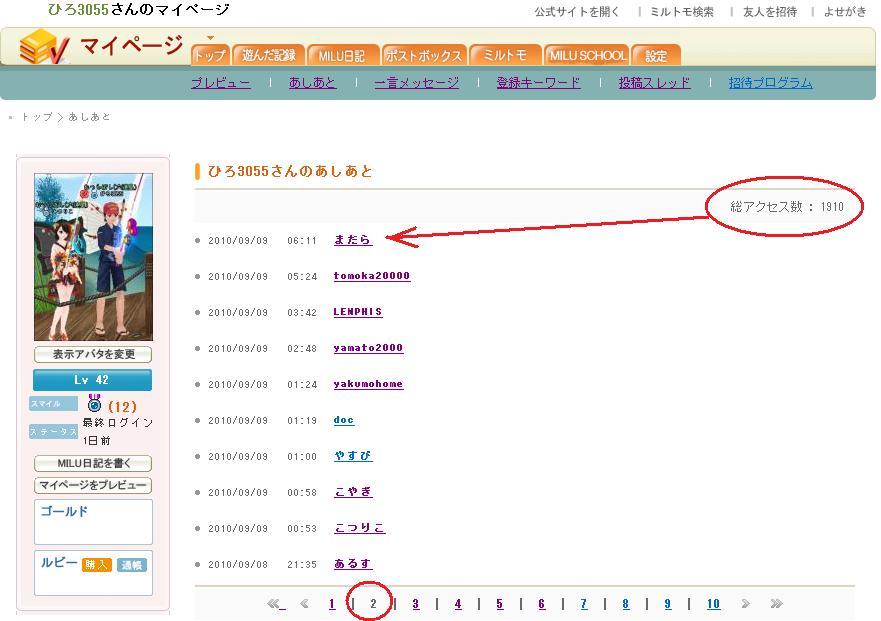Select the MILU SCHOOL tab
Viewport: 881px width, 621px height.
tap(587, 55)
